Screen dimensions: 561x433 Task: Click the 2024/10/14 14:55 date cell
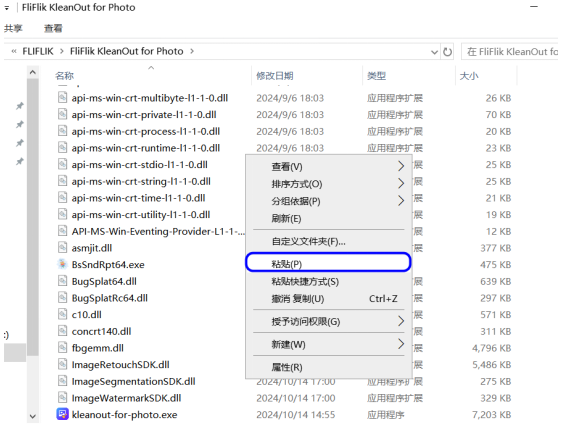(x=296, y=415)
